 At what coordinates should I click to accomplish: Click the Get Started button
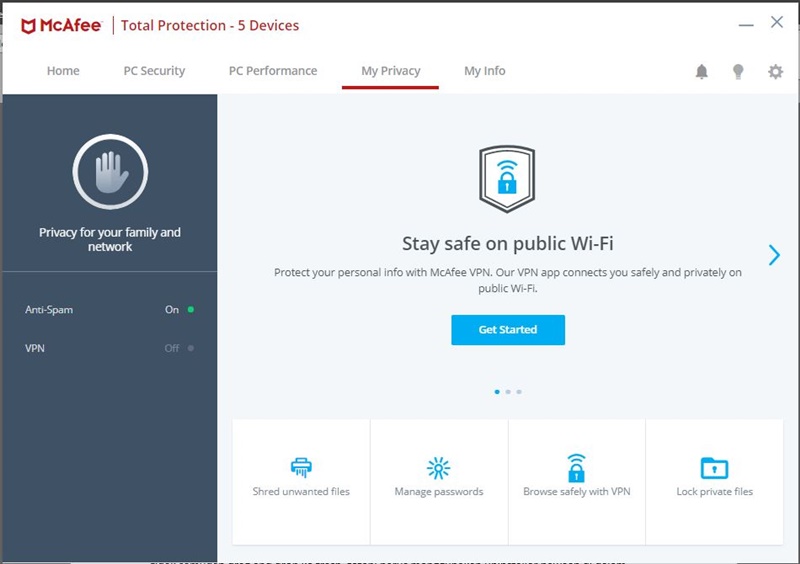508,330
